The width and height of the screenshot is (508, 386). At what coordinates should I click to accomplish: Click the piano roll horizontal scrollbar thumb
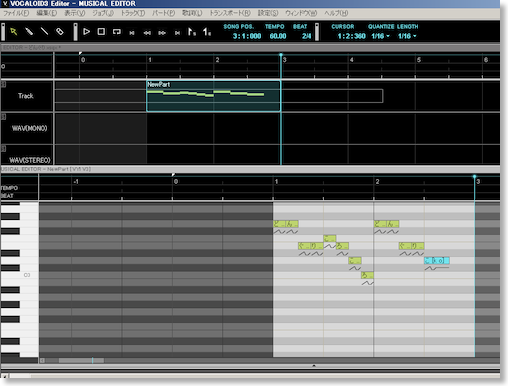tap(81, 360)
